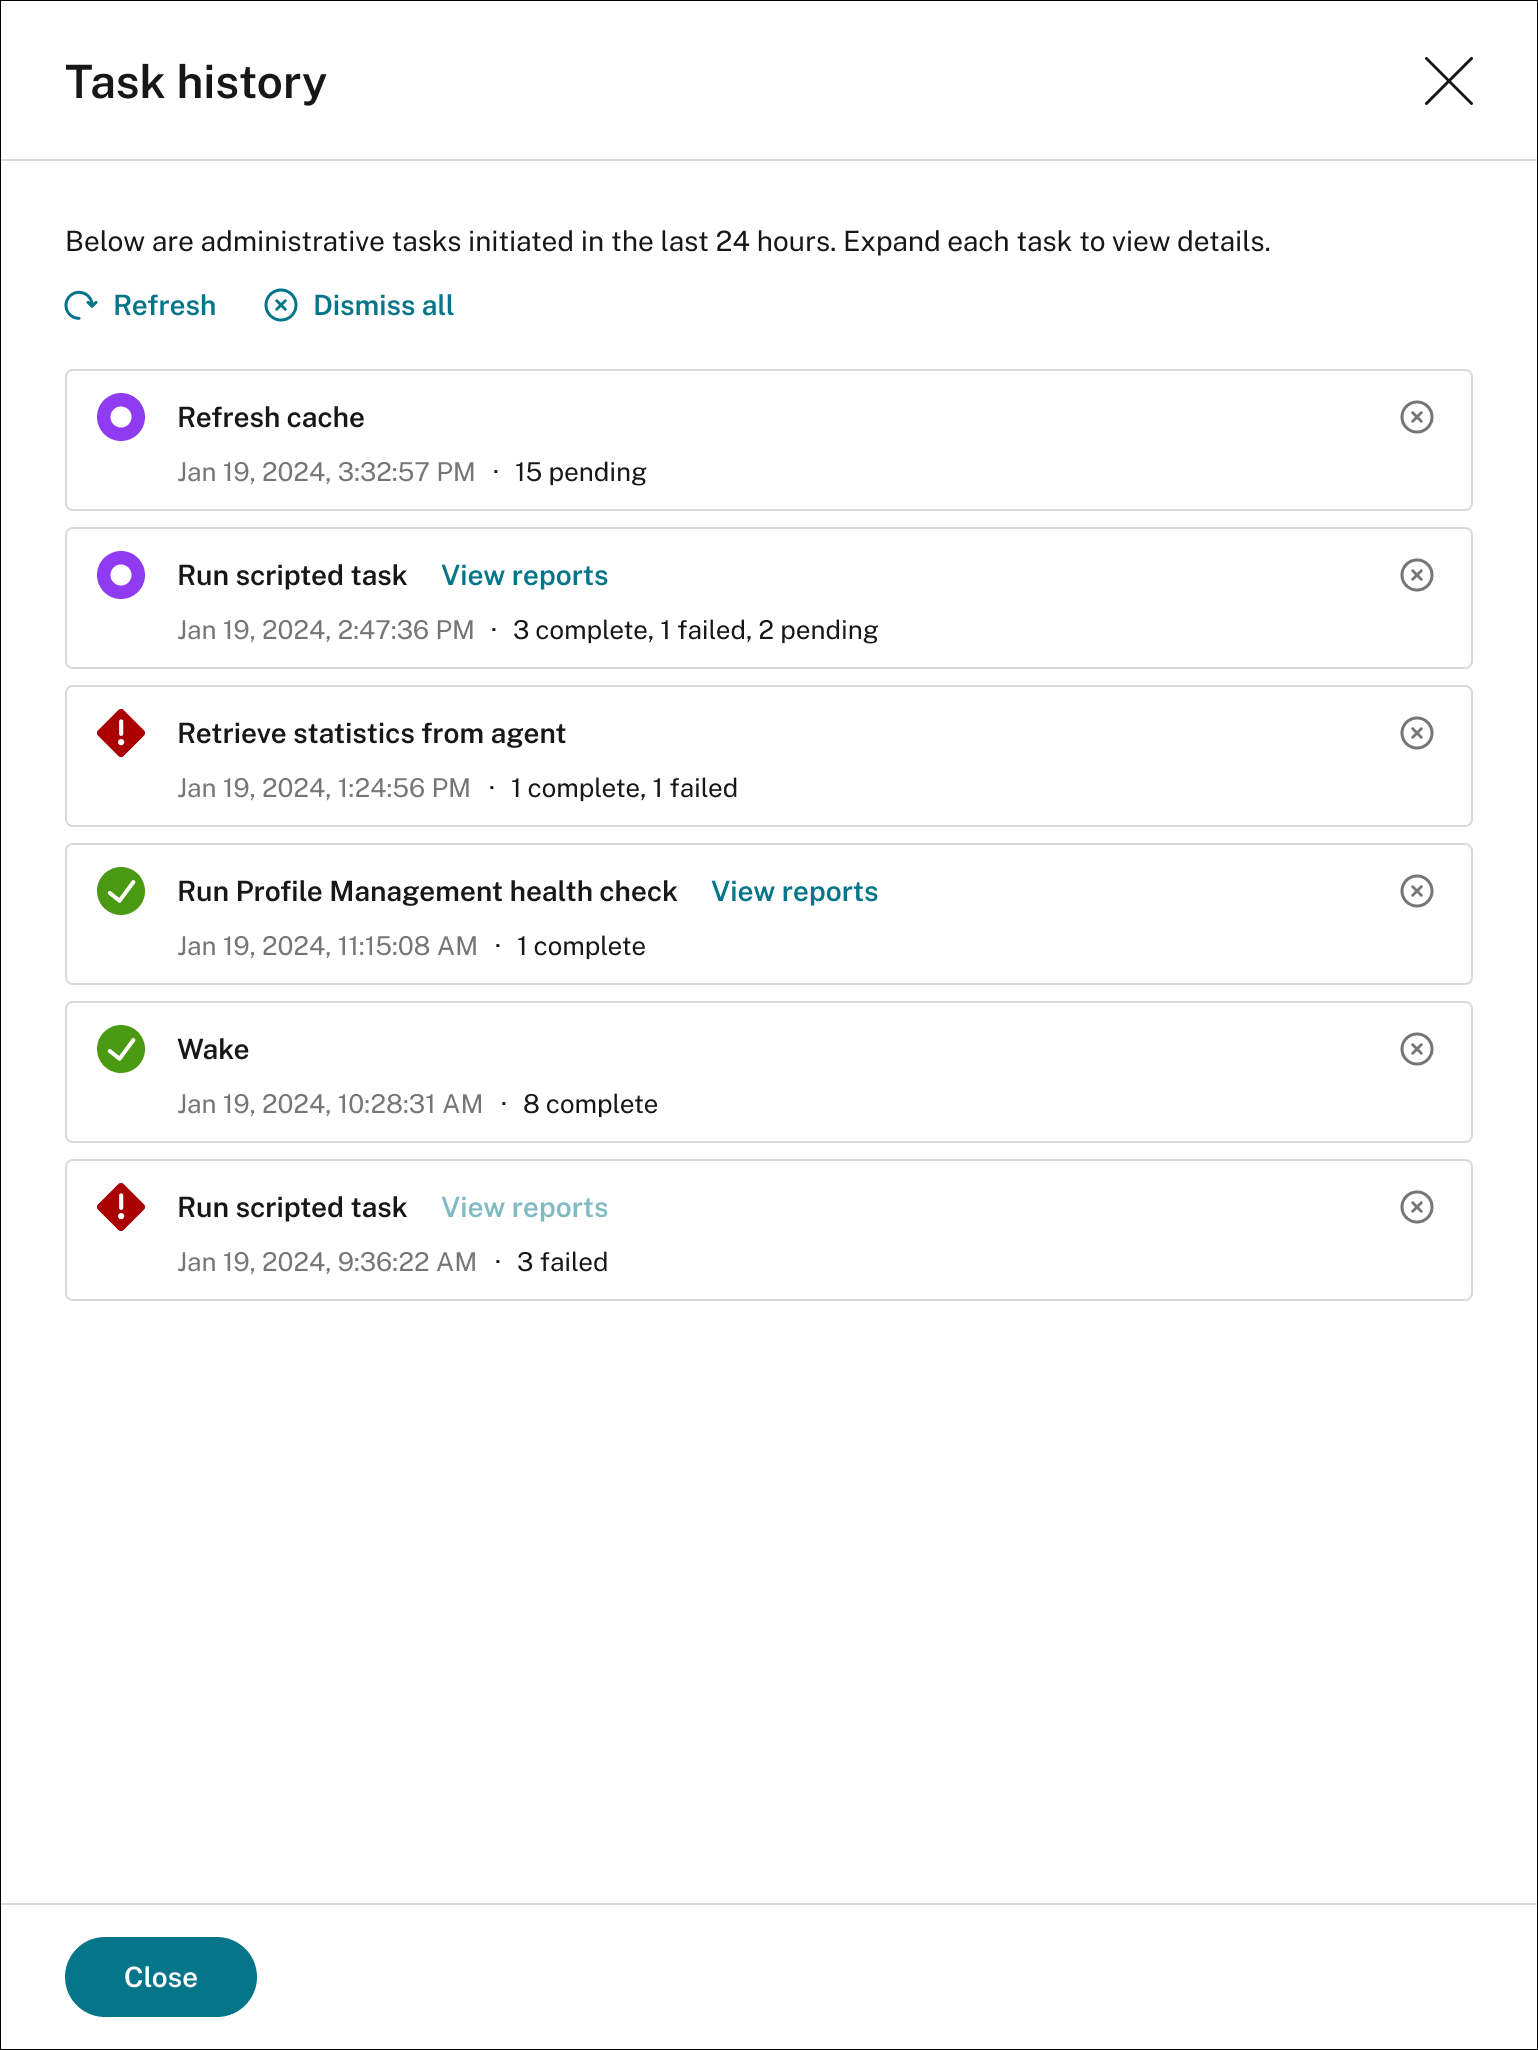
Task: Expand the Refresh cache task details
Action: (x=271, y=418)
